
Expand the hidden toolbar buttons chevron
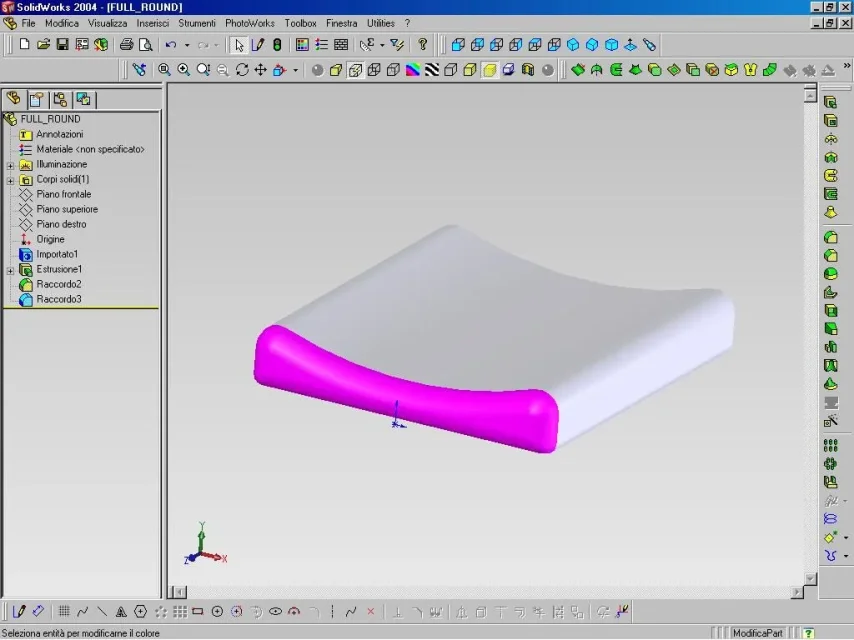pyautogui.click(x=847, y=66)
